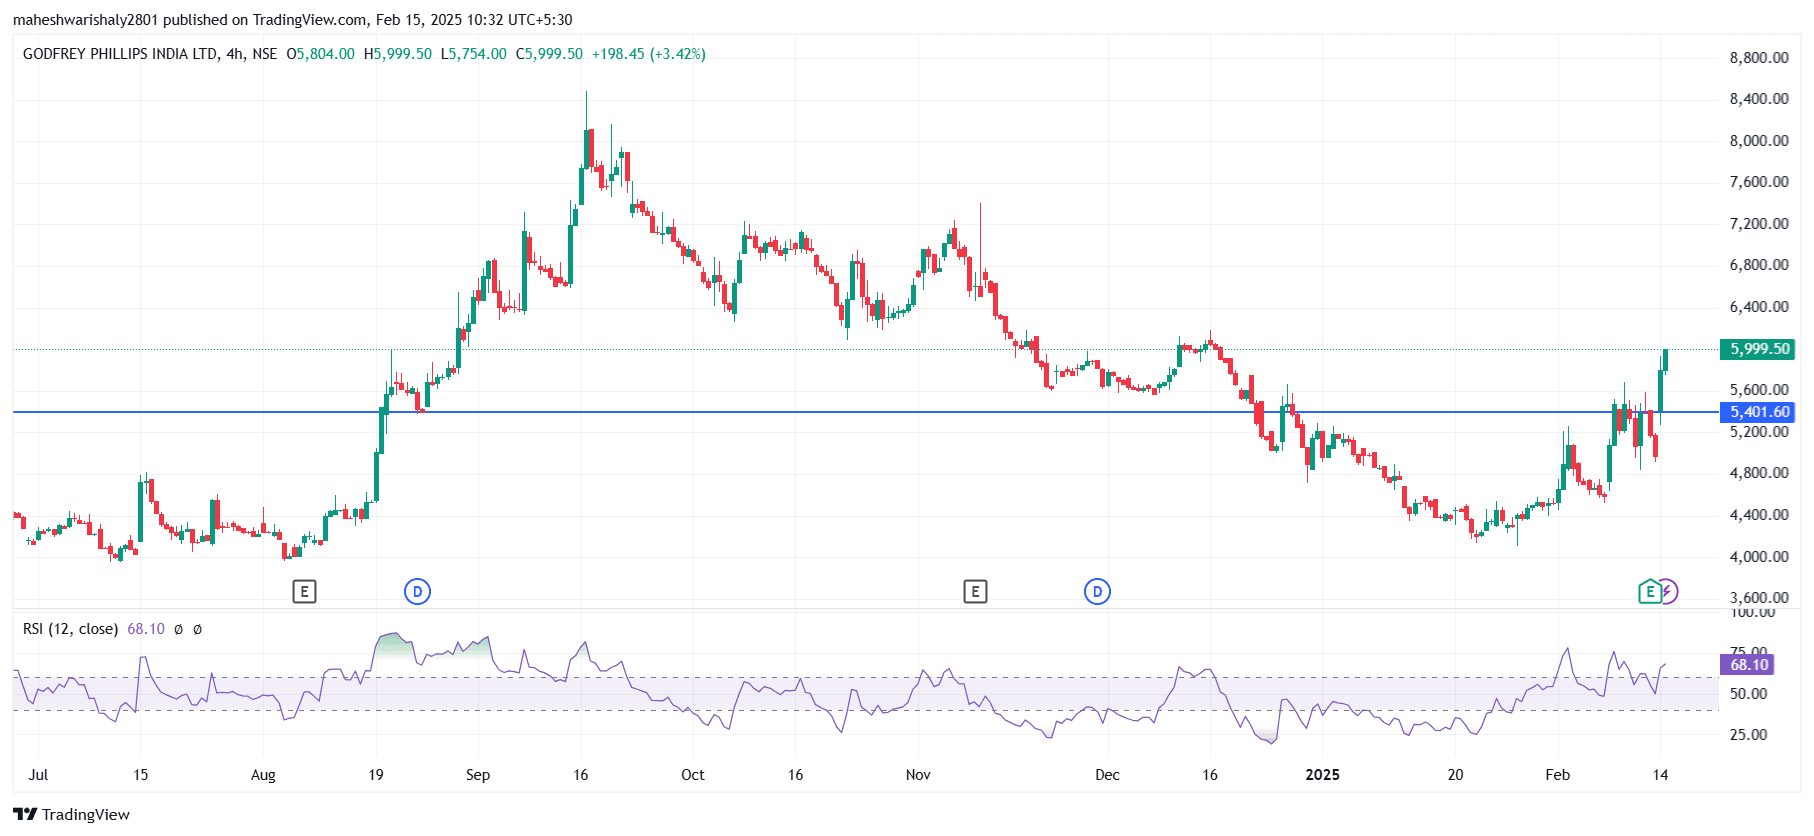
Task: Open the dividend D marker after Aug 19
Action: click(417, 592)
